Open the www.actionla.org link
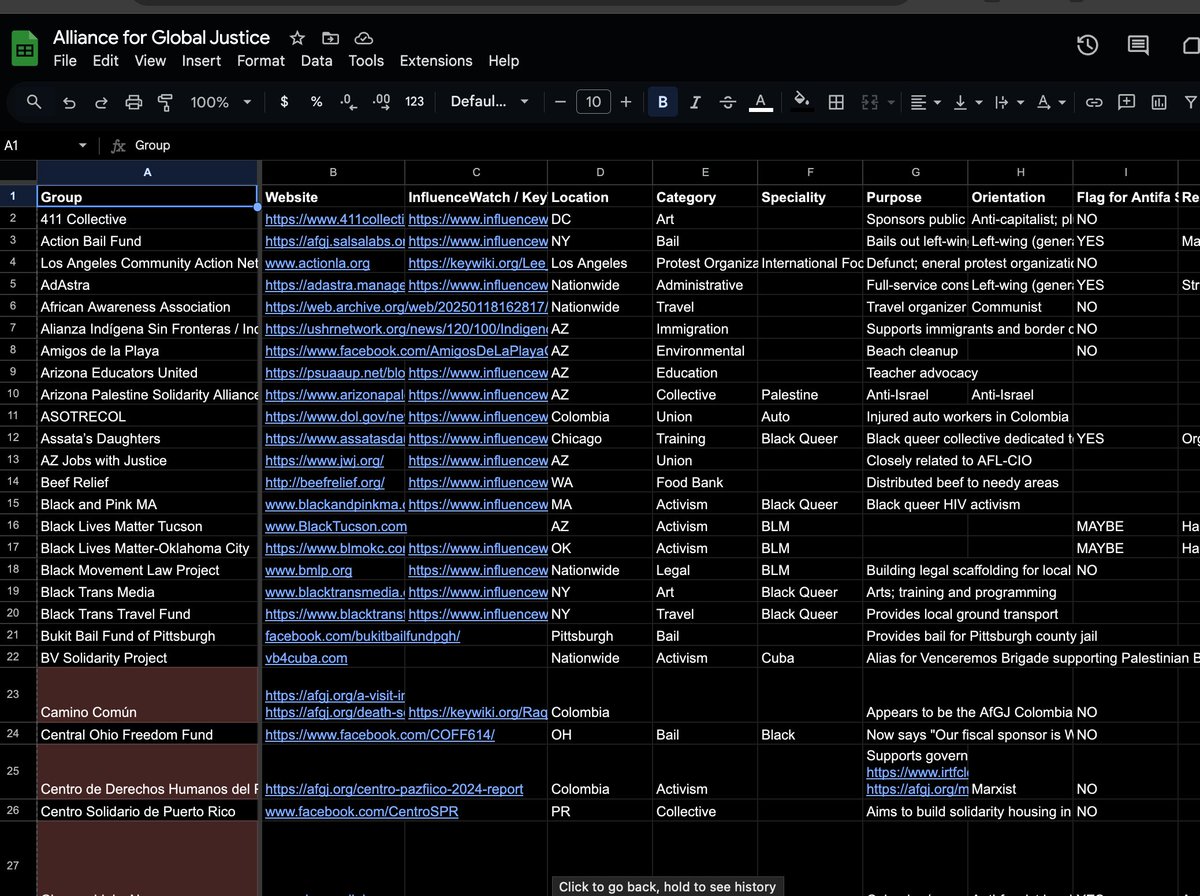 (x=317, y=263)
